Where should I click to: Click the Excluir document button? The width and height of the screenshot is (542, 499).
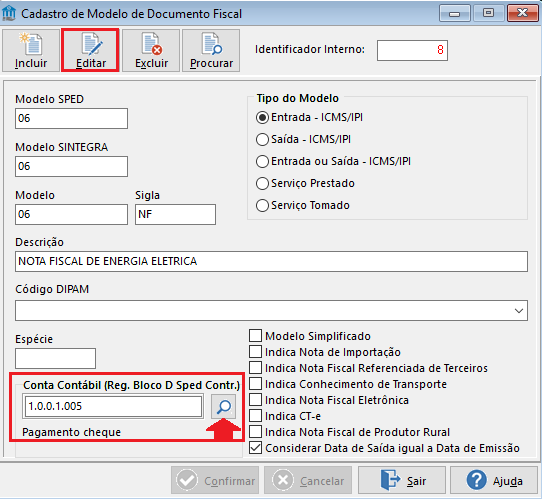151,50
